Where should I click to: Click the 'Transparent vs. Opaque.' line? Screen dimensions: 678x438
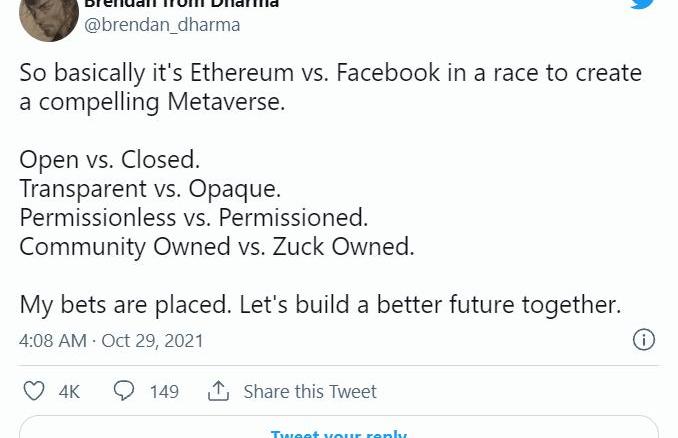tap(150, 189)
